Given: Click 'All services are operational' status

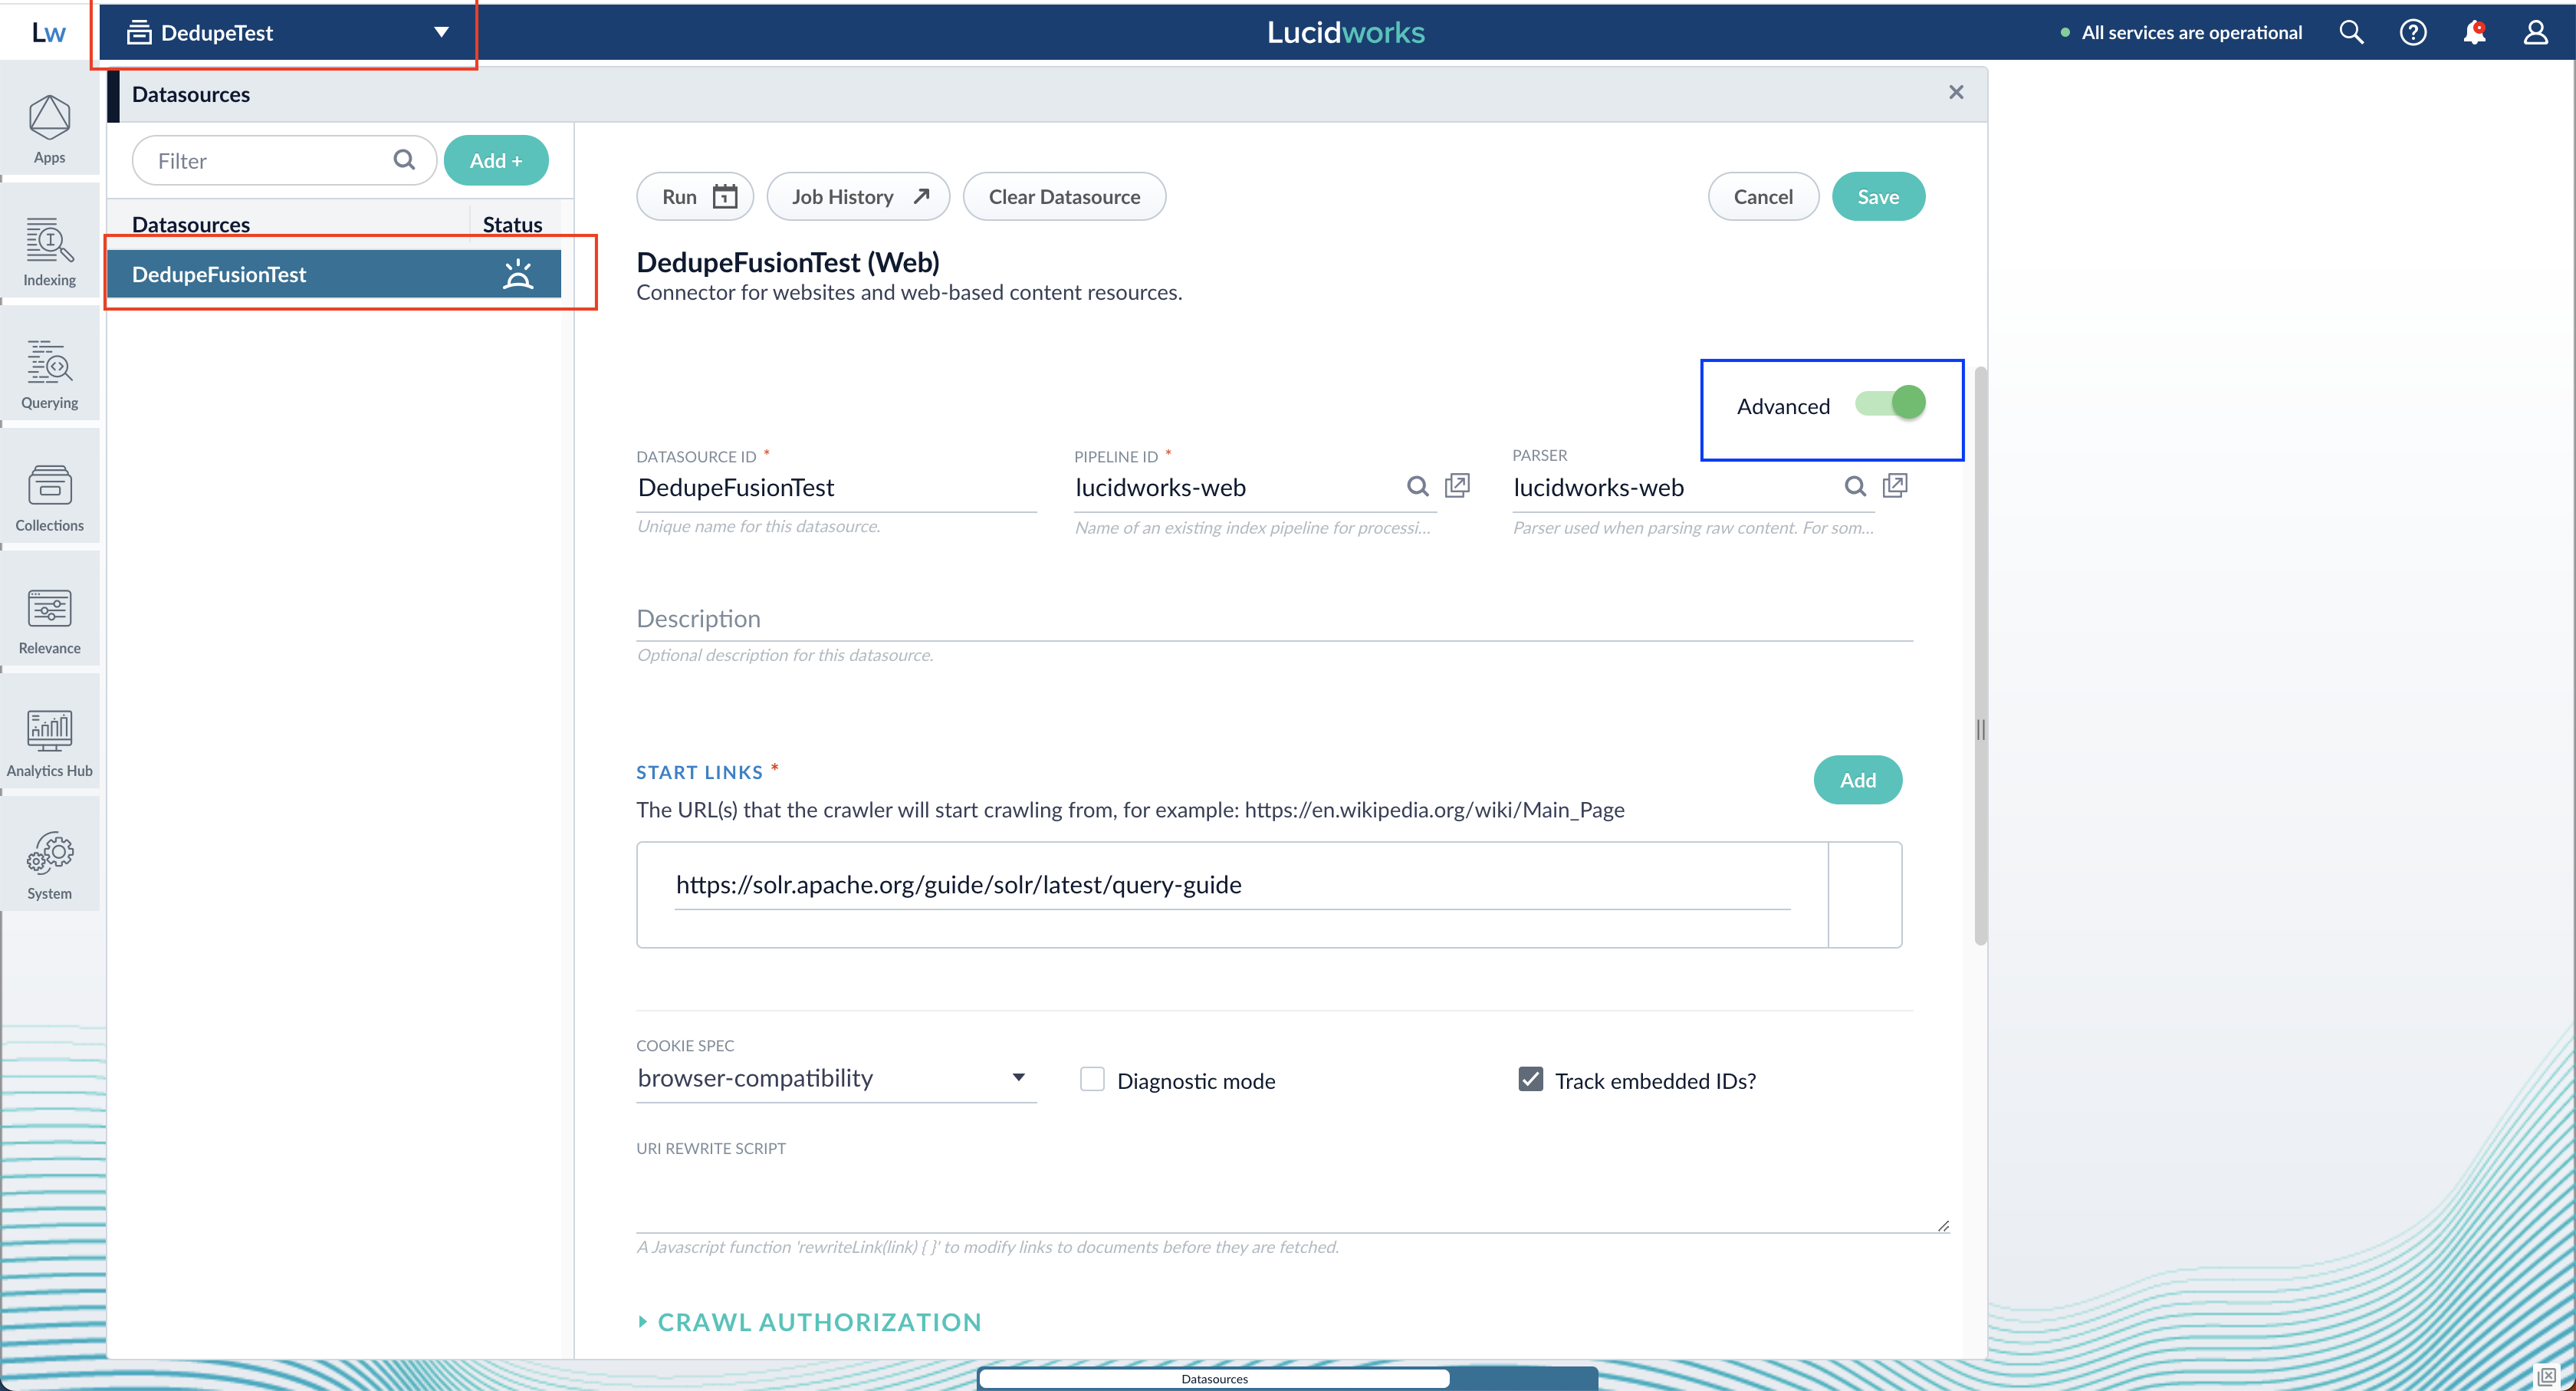Looking at the screenshot, I should pyautogui.click(x=2181, y=32).
